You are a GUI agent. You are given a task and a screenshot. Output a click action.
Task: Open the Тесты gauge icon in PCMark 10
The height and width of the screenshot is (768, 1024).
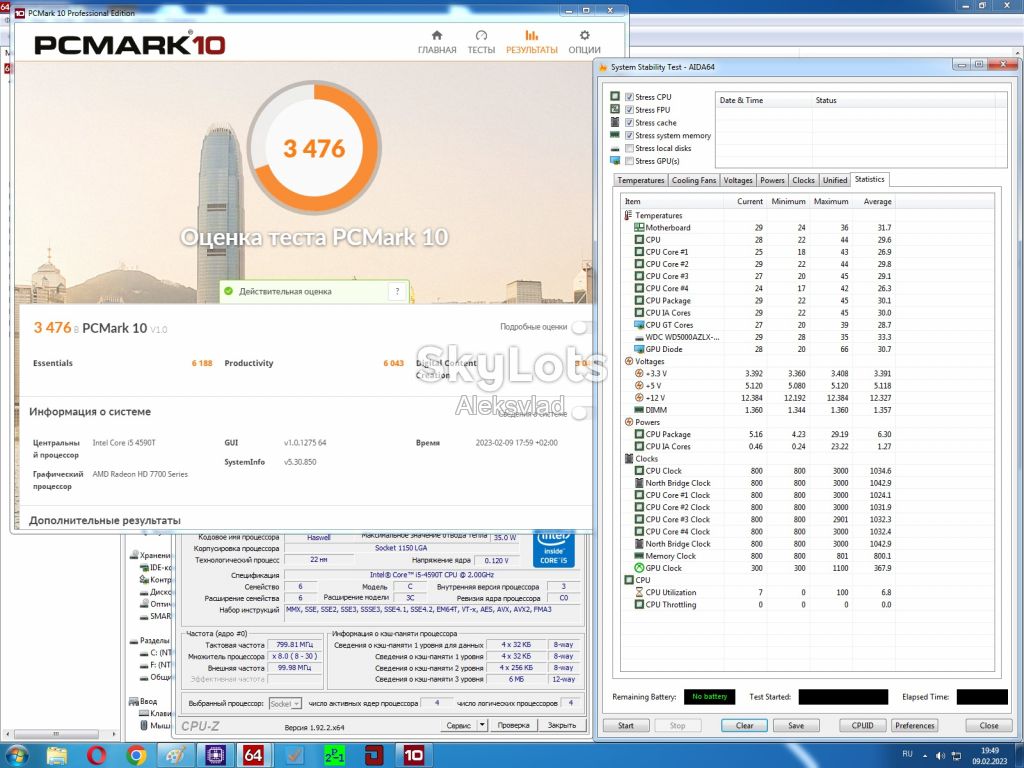(481, 35)
